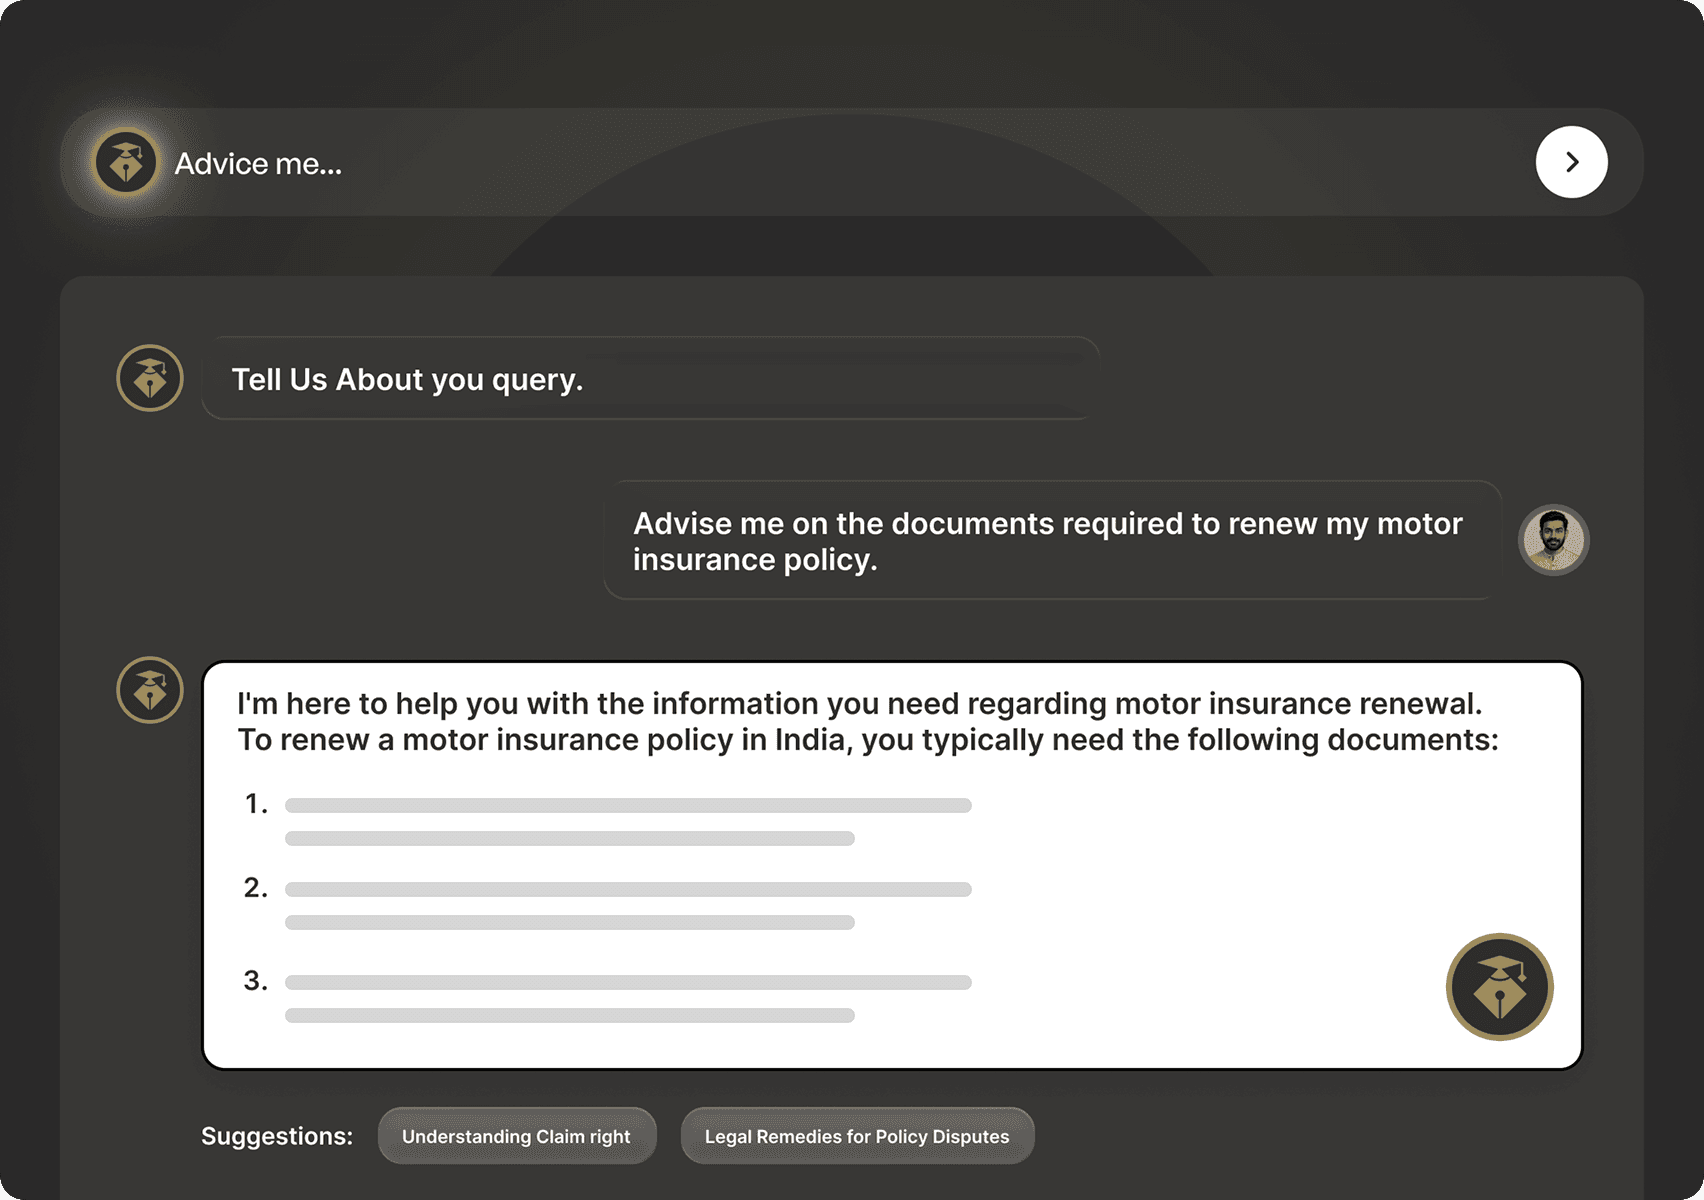Submit the chat using the arrow button

click(x=1572, y=161)
